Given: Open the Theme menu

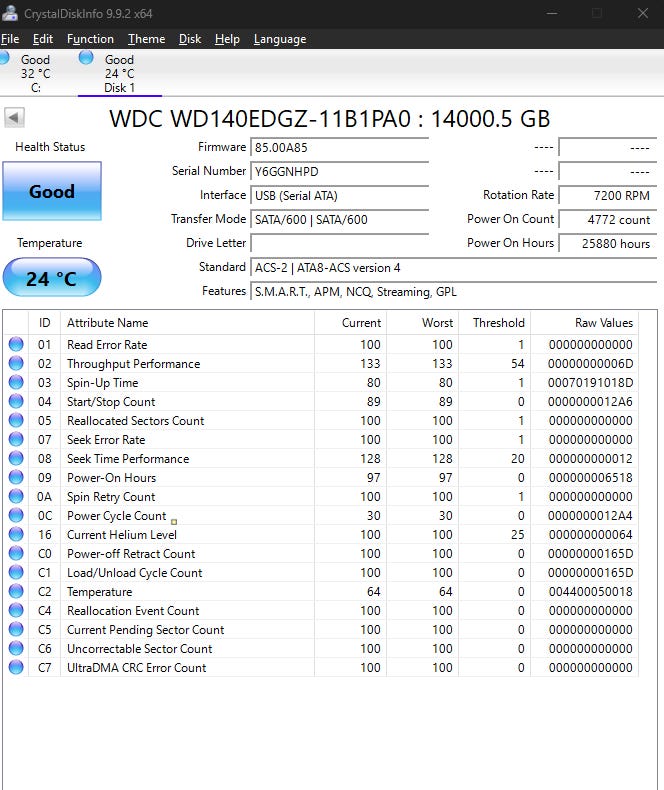Looking at the screenshot, I should tap(147, 39).
